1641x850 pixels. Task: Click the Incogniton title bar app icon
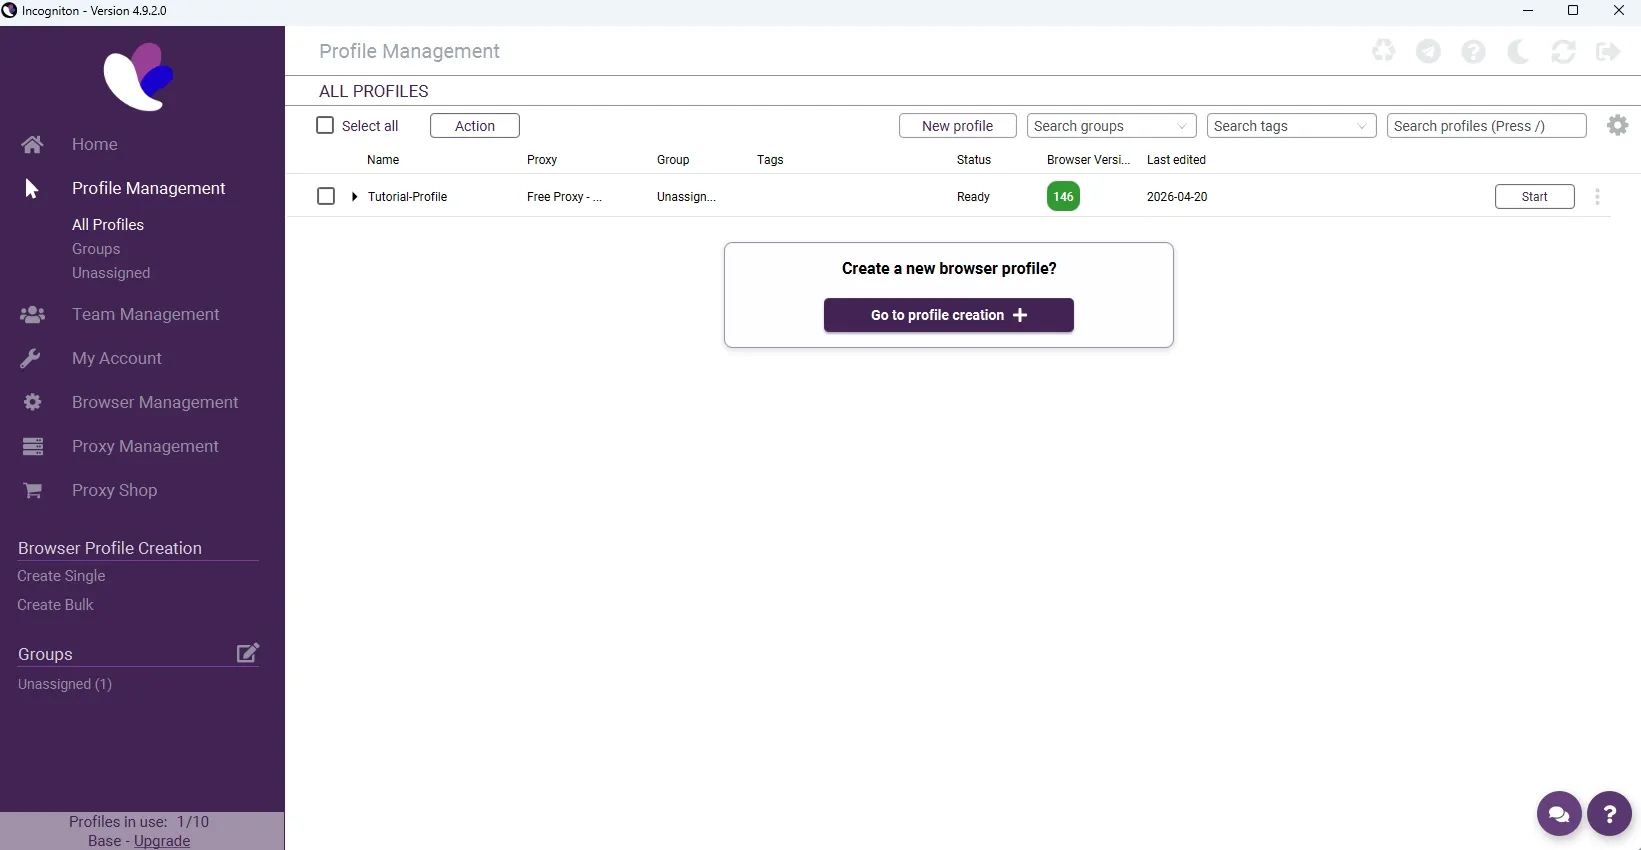tap(9, 10)
